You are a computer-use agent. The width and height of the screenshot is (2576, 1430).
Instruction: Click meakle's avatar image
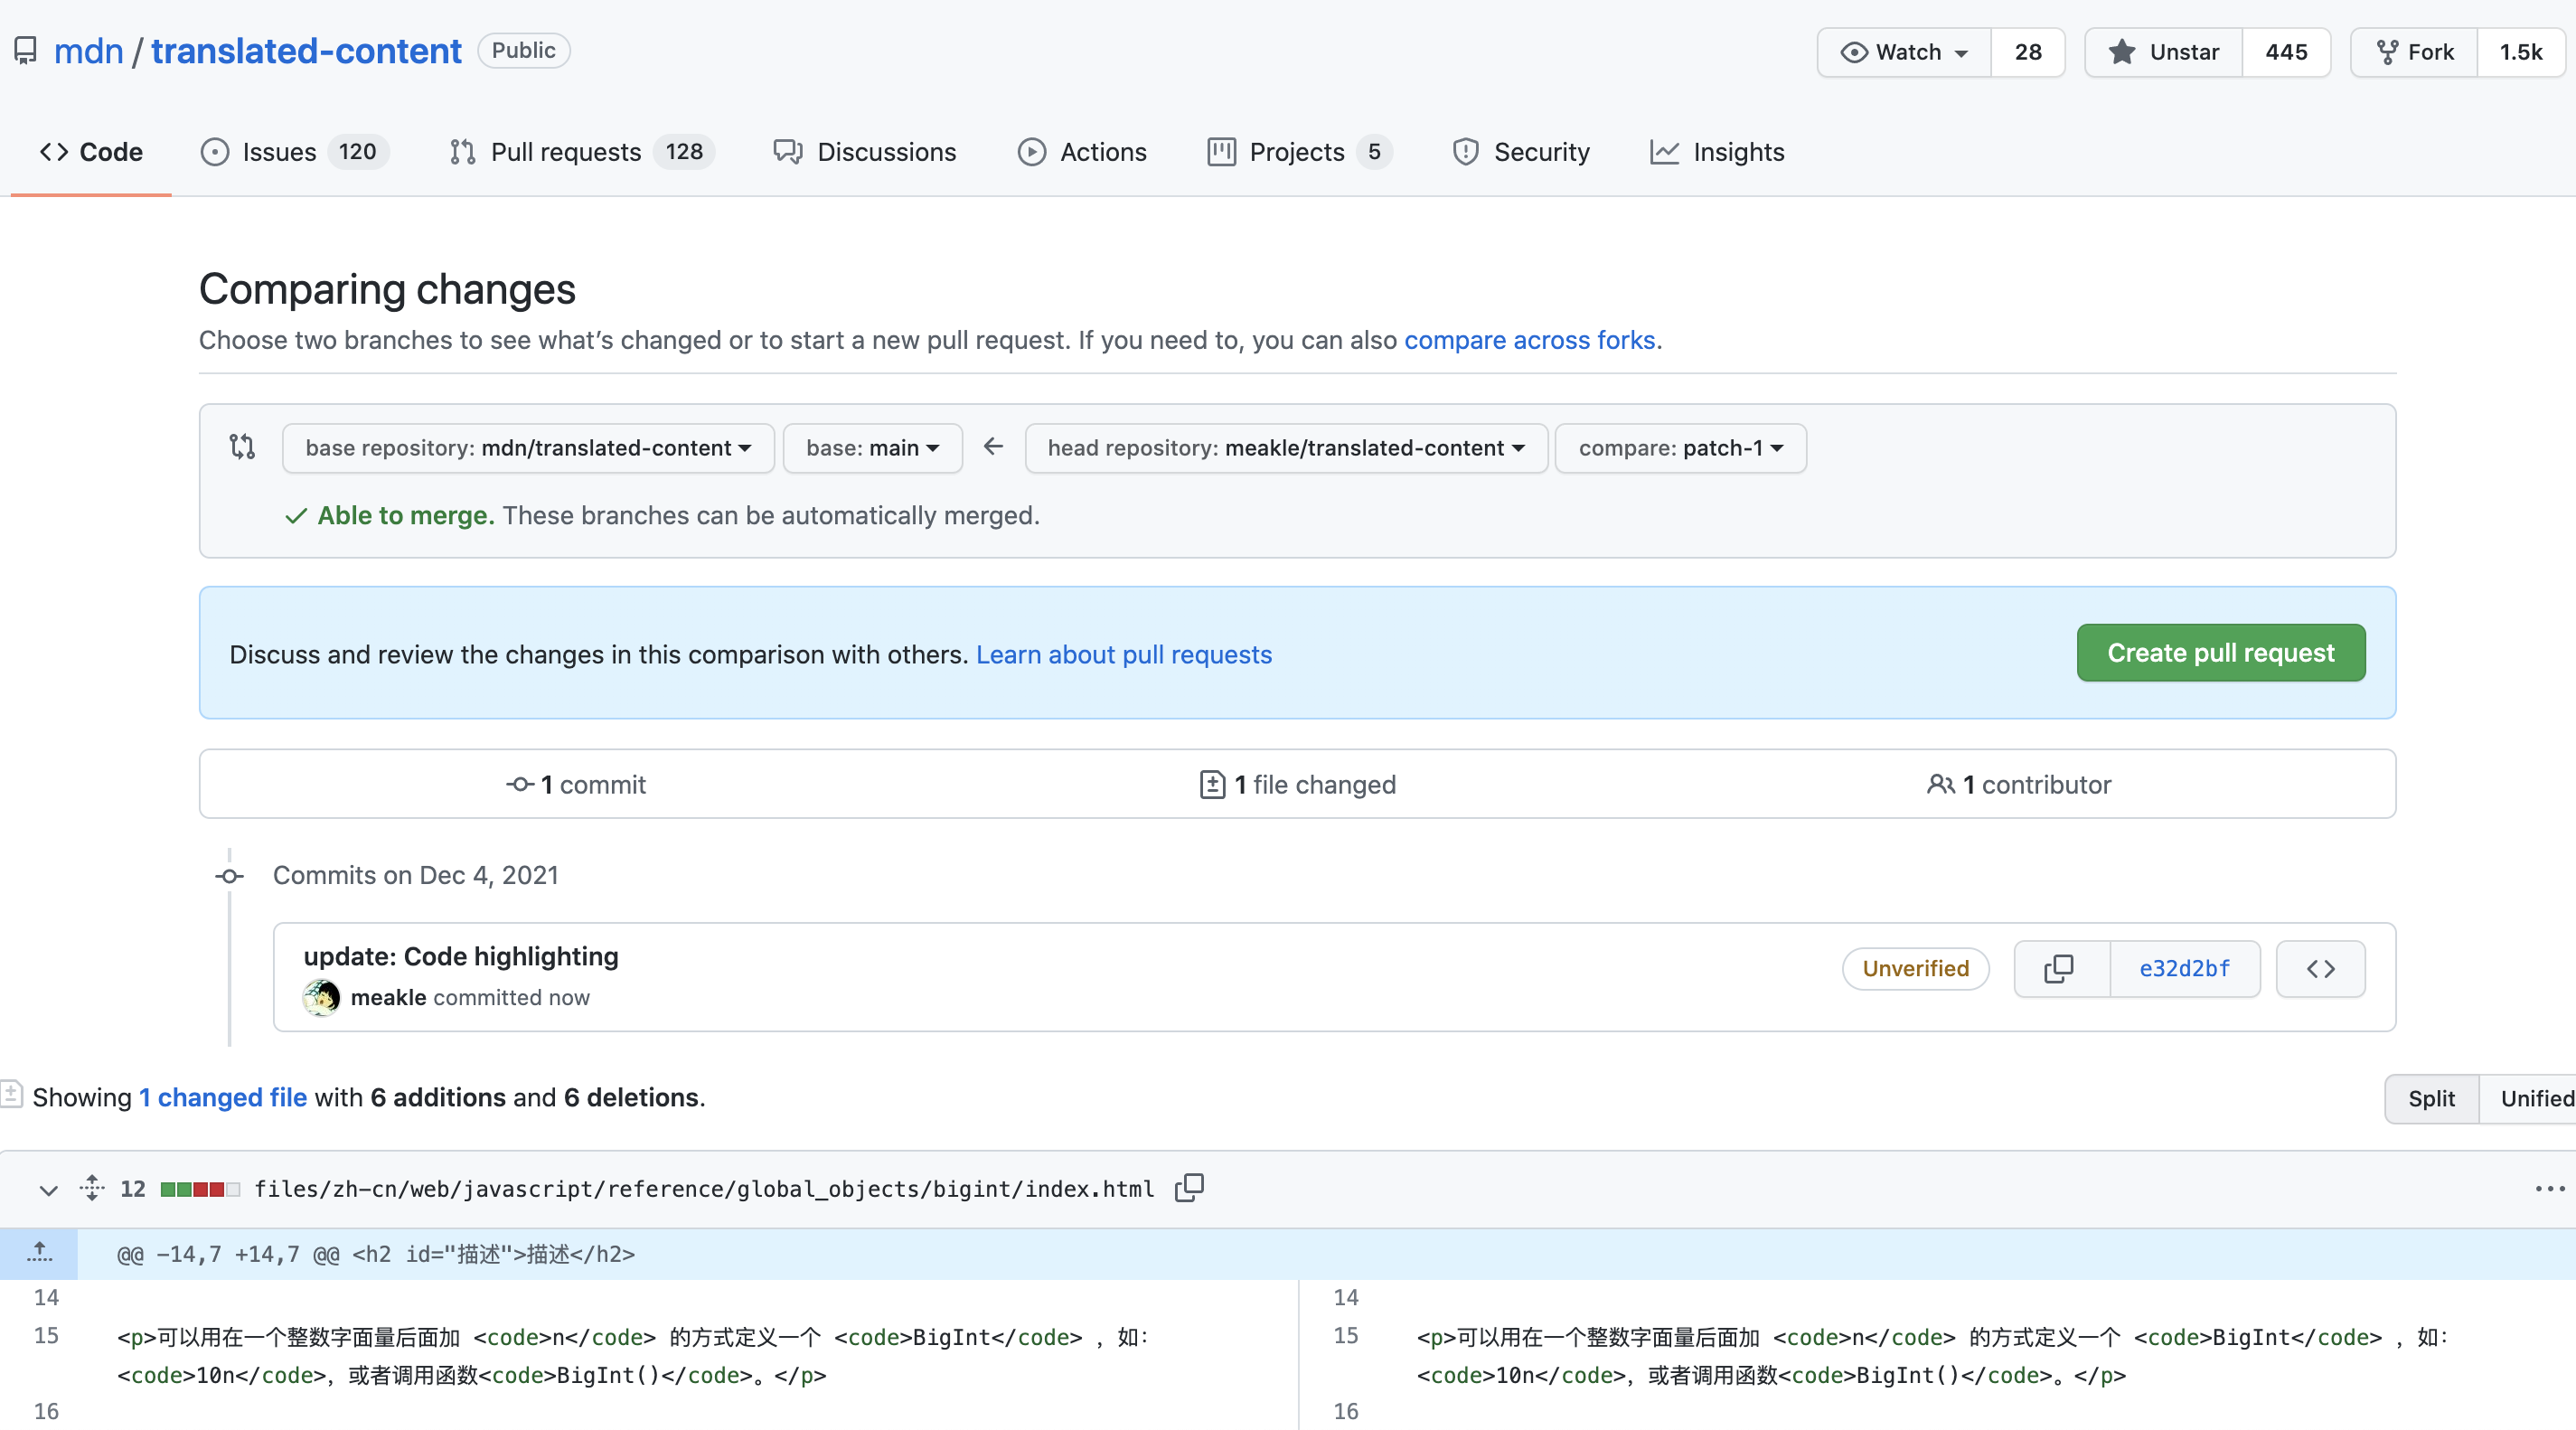(321, 997)
